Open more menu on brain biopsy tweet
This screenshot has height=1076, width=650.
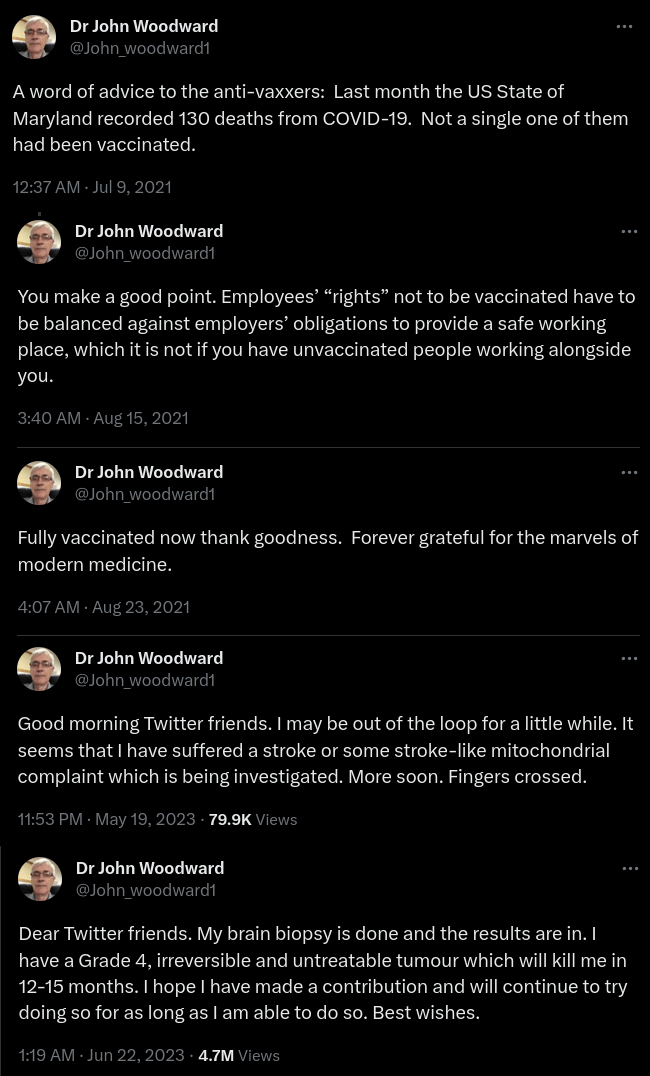[630, 869]
